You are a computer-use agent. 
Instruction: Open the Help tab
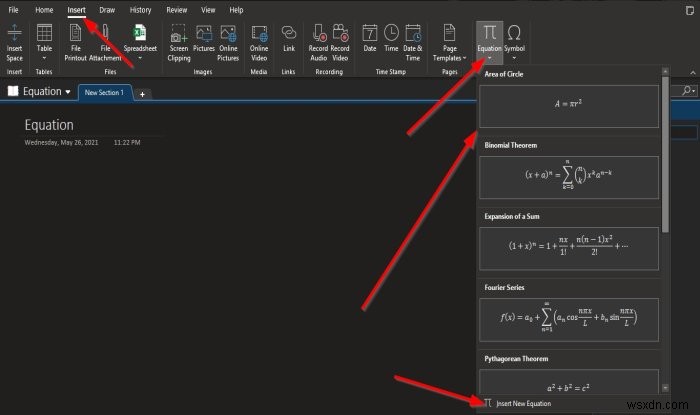(x=236, y=10)
